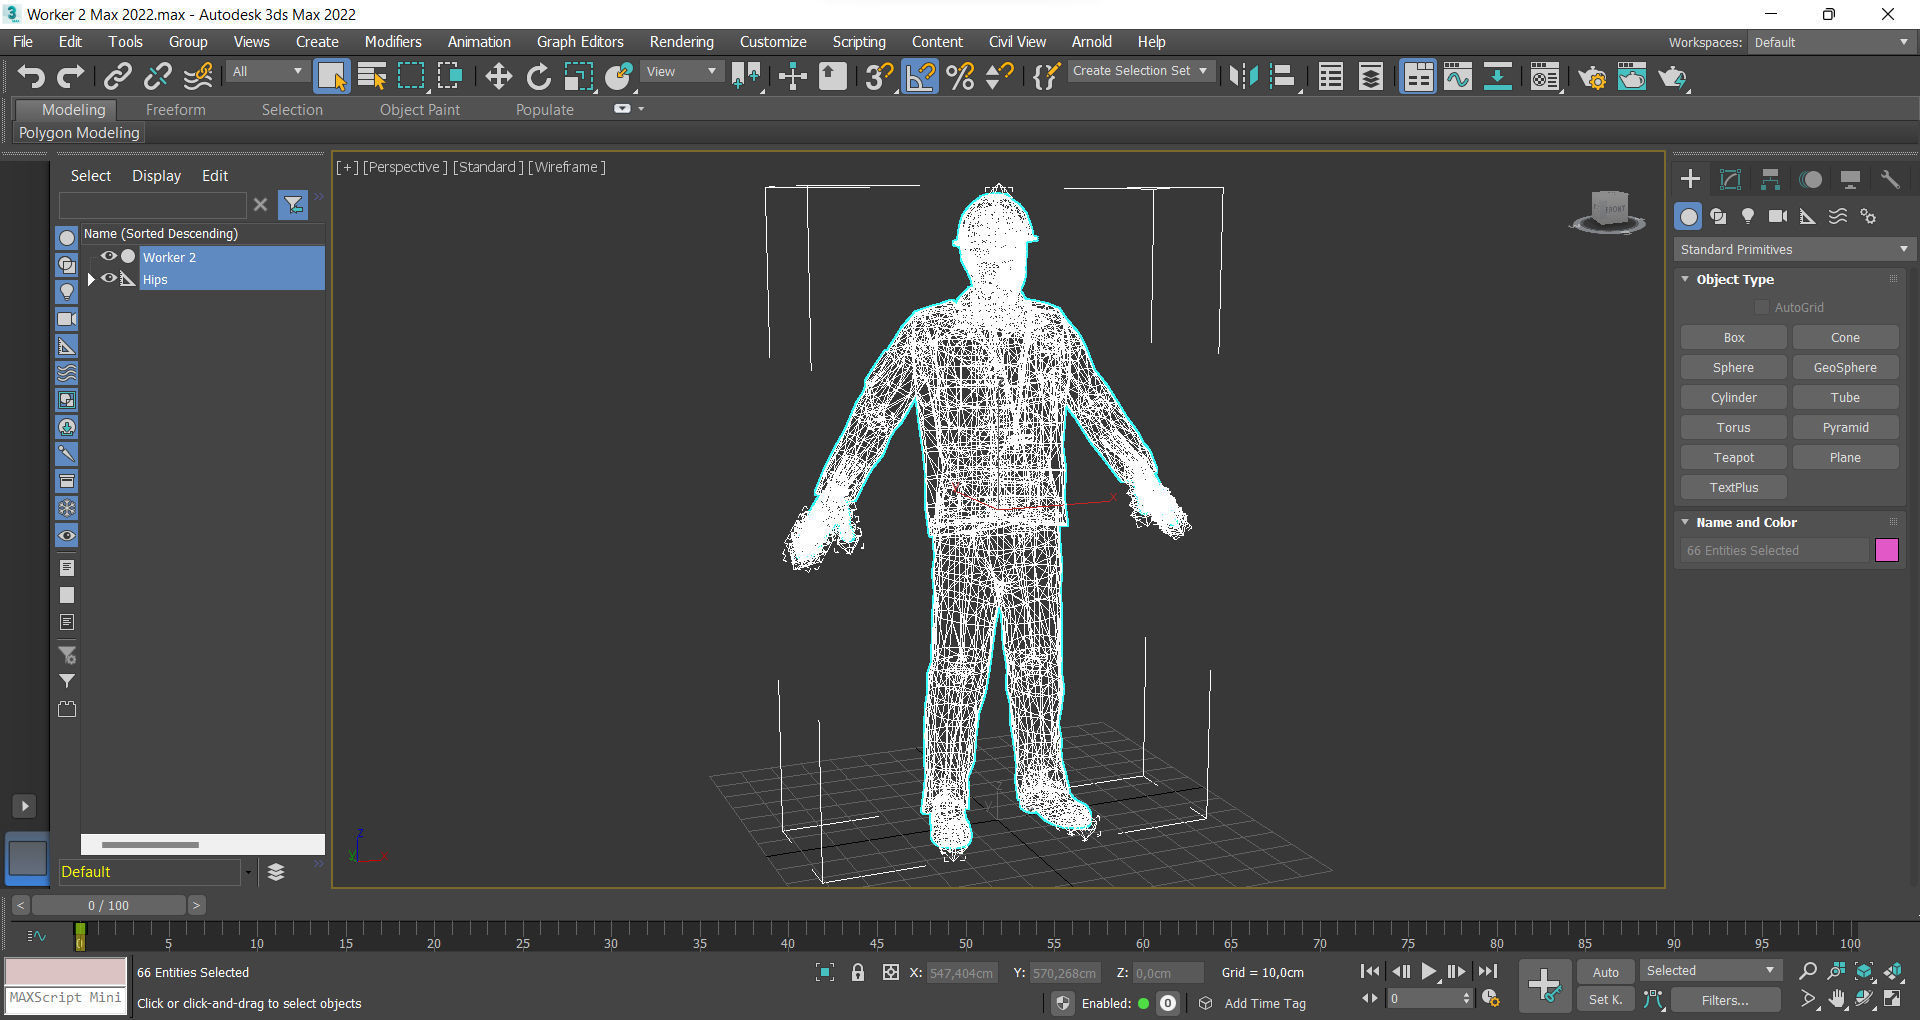Click the Unlink Selection icon

pyautogui.click(x=158, y=76)
